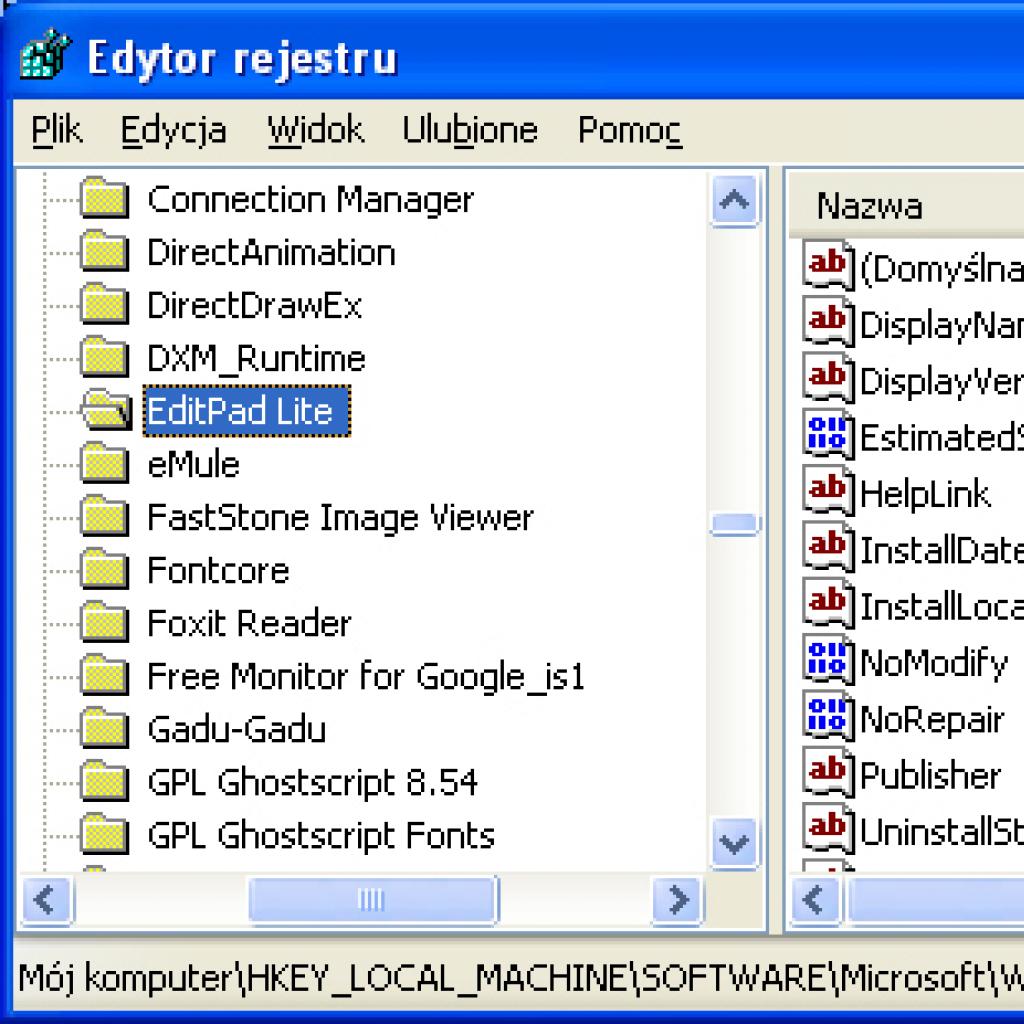Select the DirectAnimation folder icon
Screen dimensions: 1024x1024
104,251
